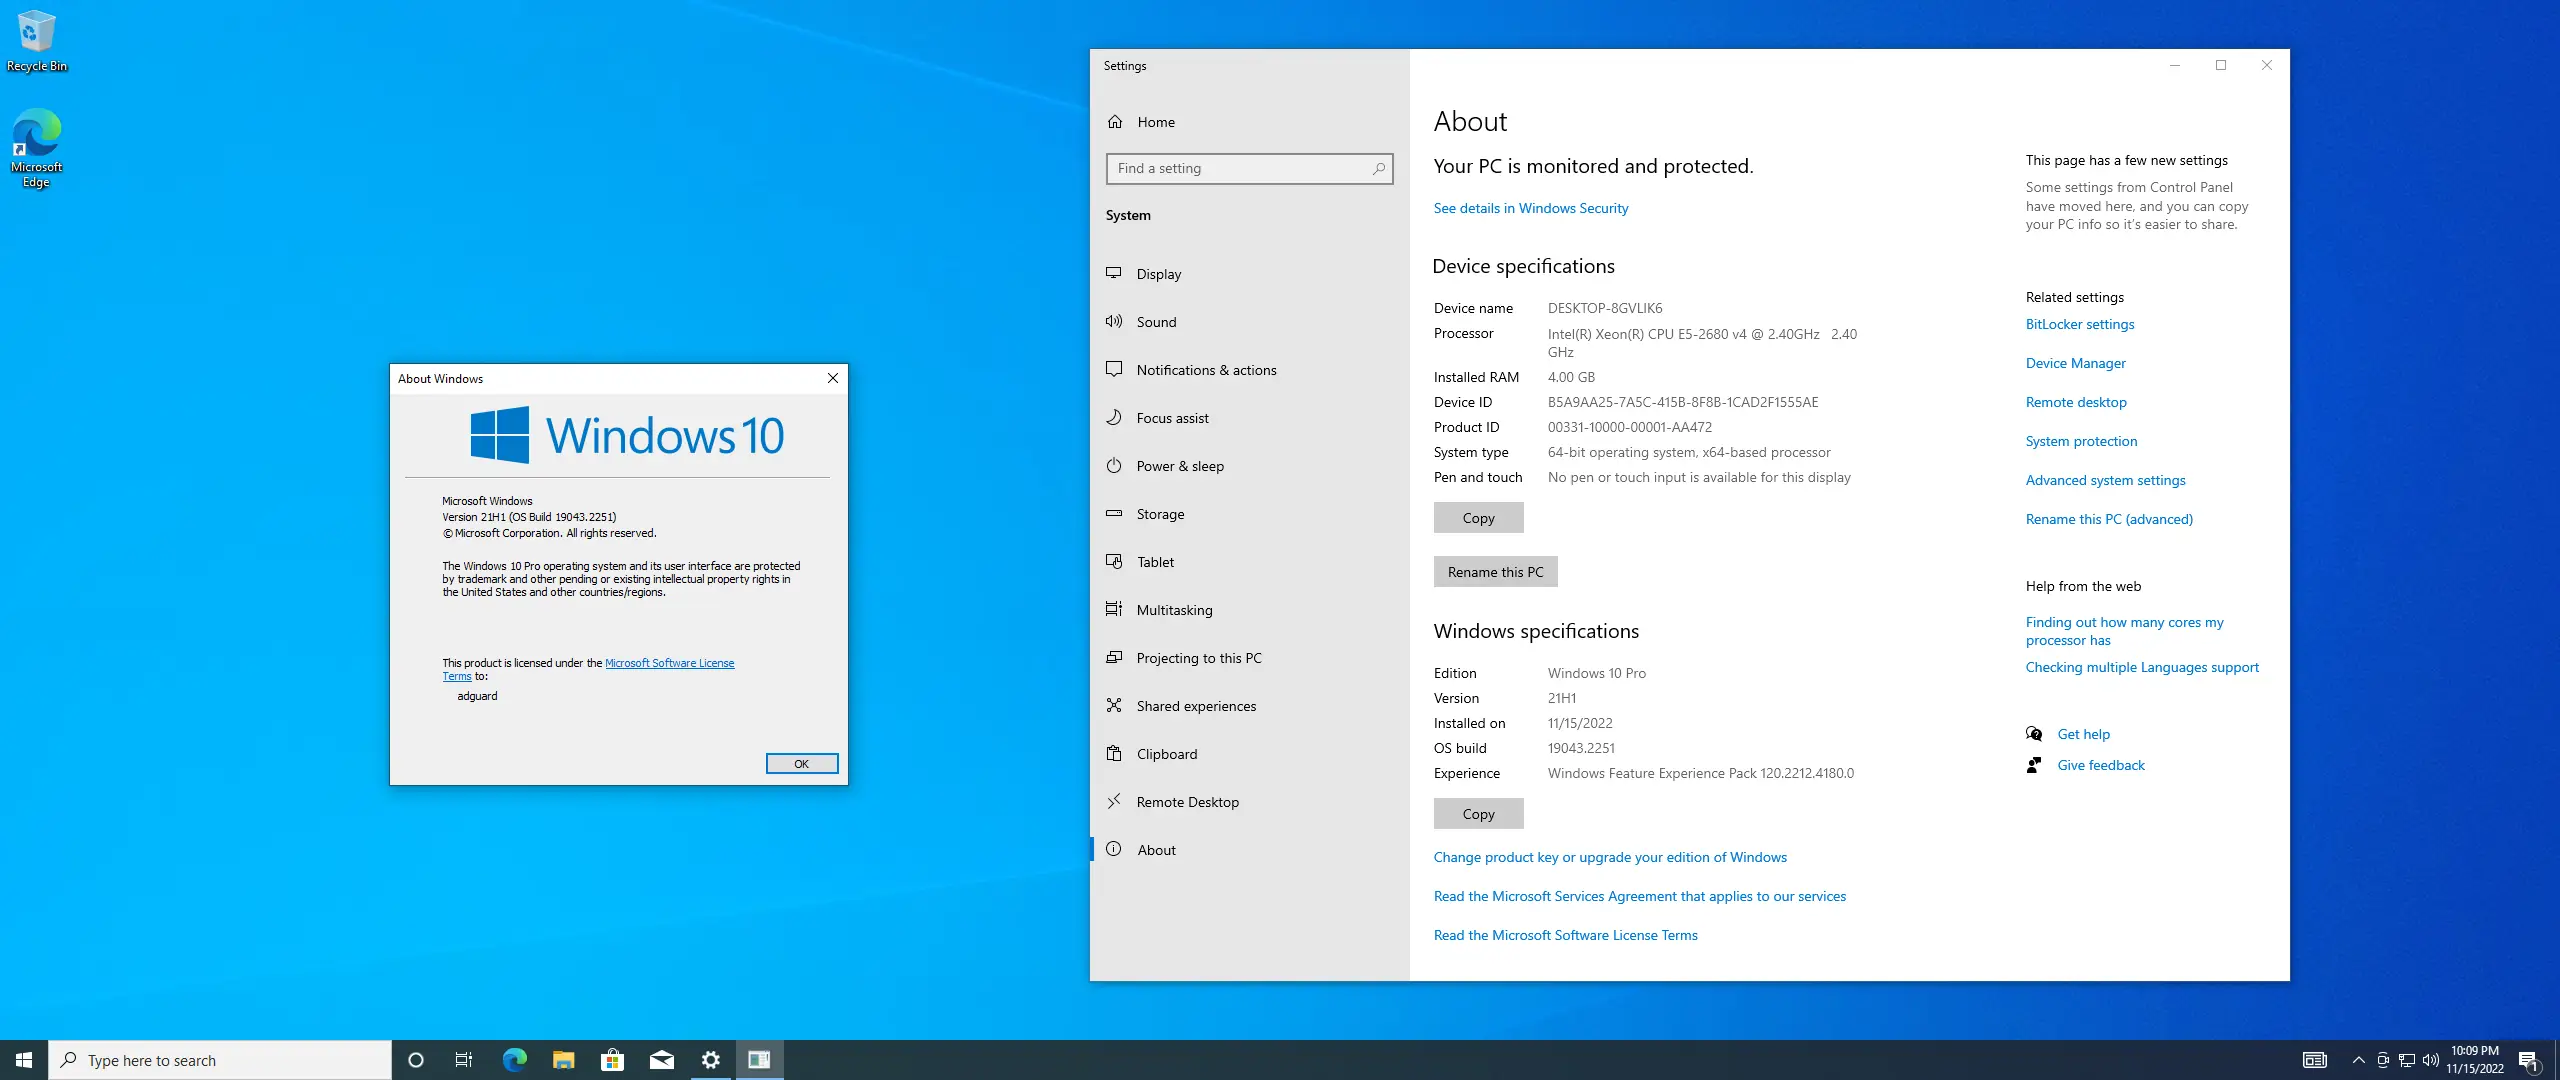Screen dimensions: 2560x1080
Task: Click OK in the About Windows dialog
Action: [x=802, y=763]
